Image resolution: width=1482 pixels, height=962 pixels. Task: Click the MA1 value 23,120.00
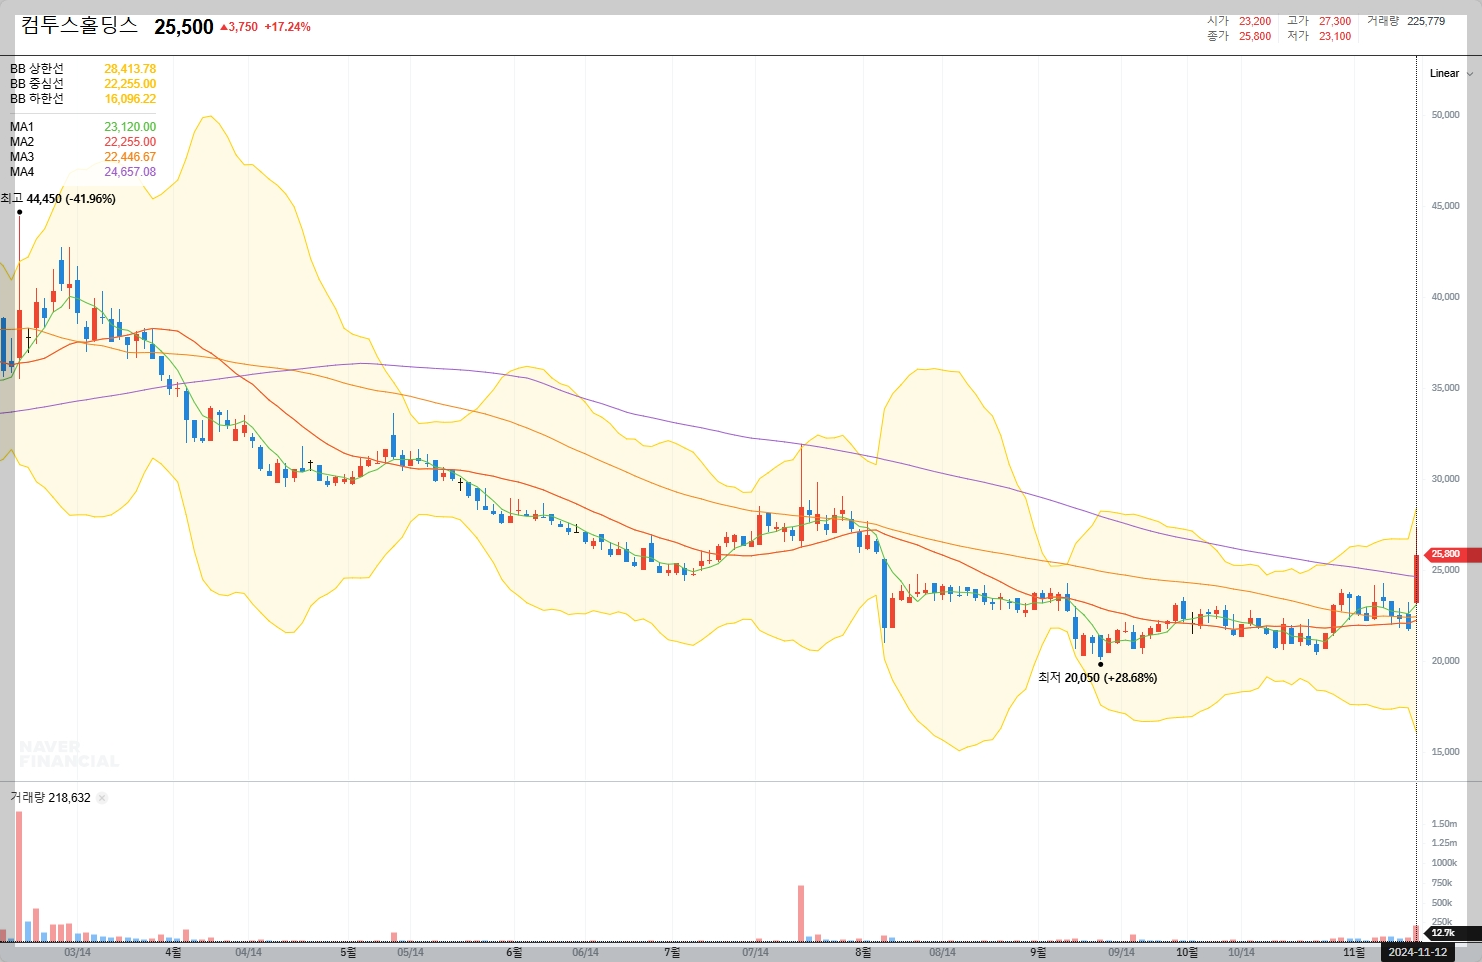pos(130,127)
